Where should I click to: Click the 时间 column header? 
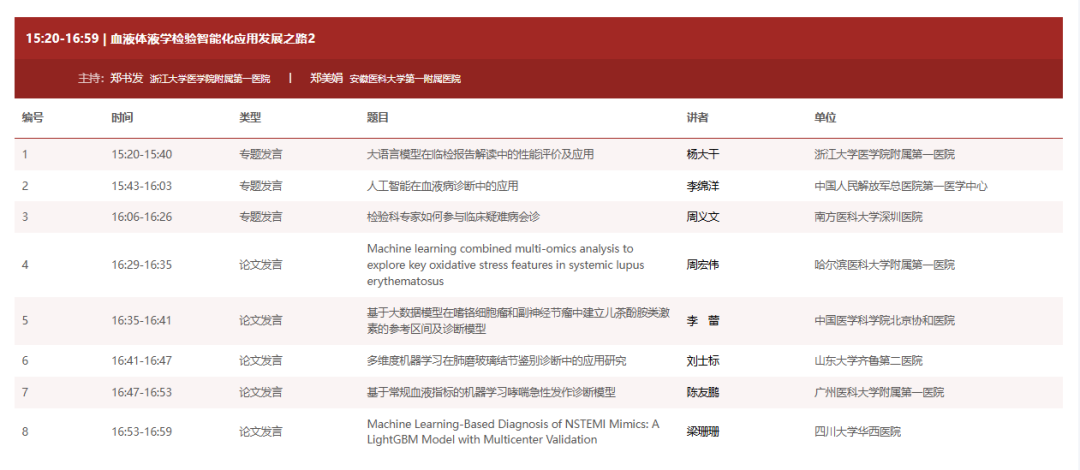(x=122, y=118)
